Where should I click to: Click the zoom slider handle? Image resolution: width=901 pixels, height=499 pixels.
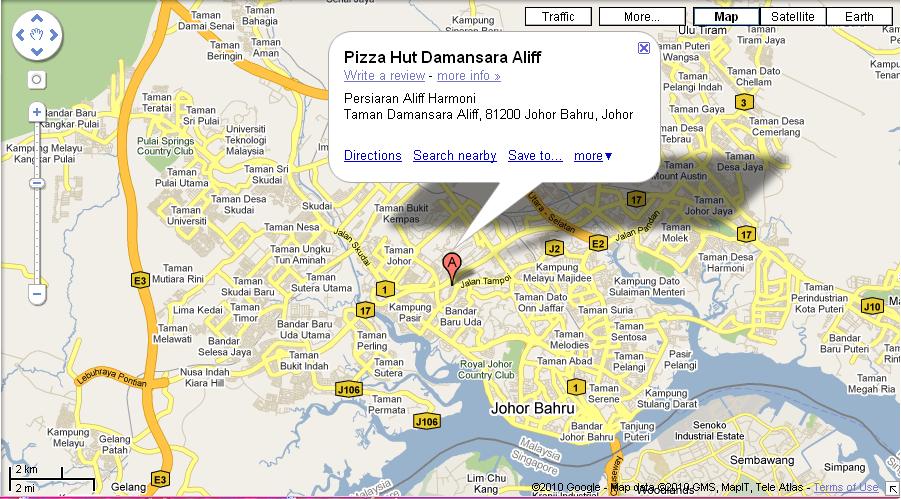tap(37, 183)
